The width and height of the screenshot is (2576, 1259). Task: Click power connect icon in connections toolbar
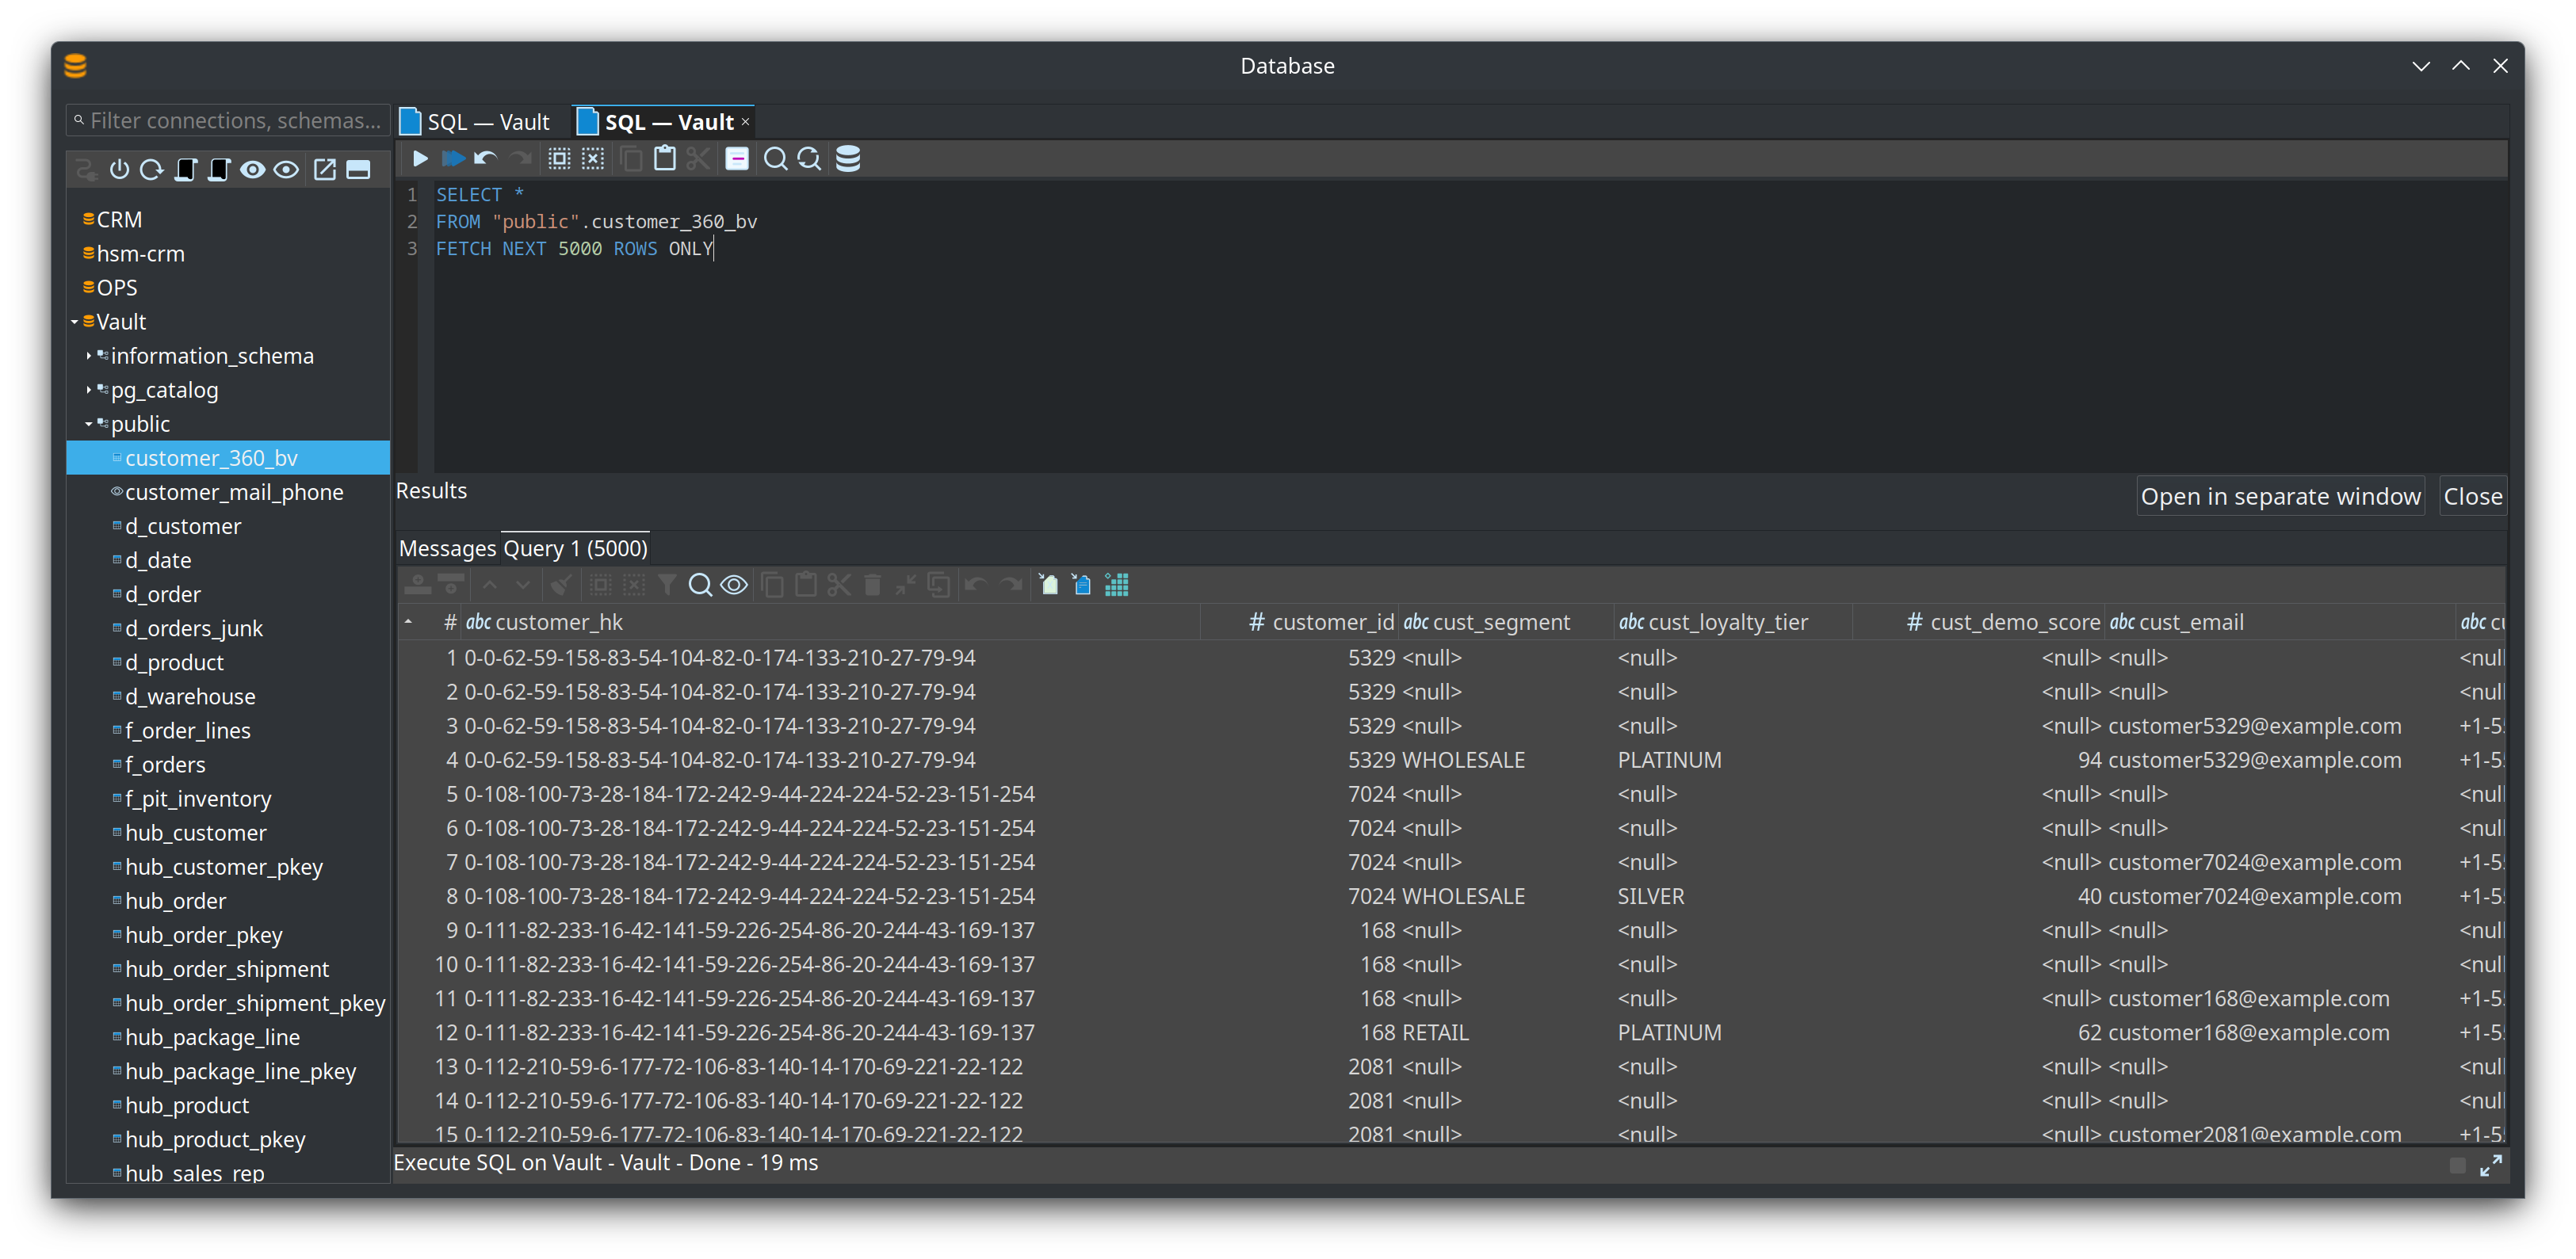click(119, 169)
